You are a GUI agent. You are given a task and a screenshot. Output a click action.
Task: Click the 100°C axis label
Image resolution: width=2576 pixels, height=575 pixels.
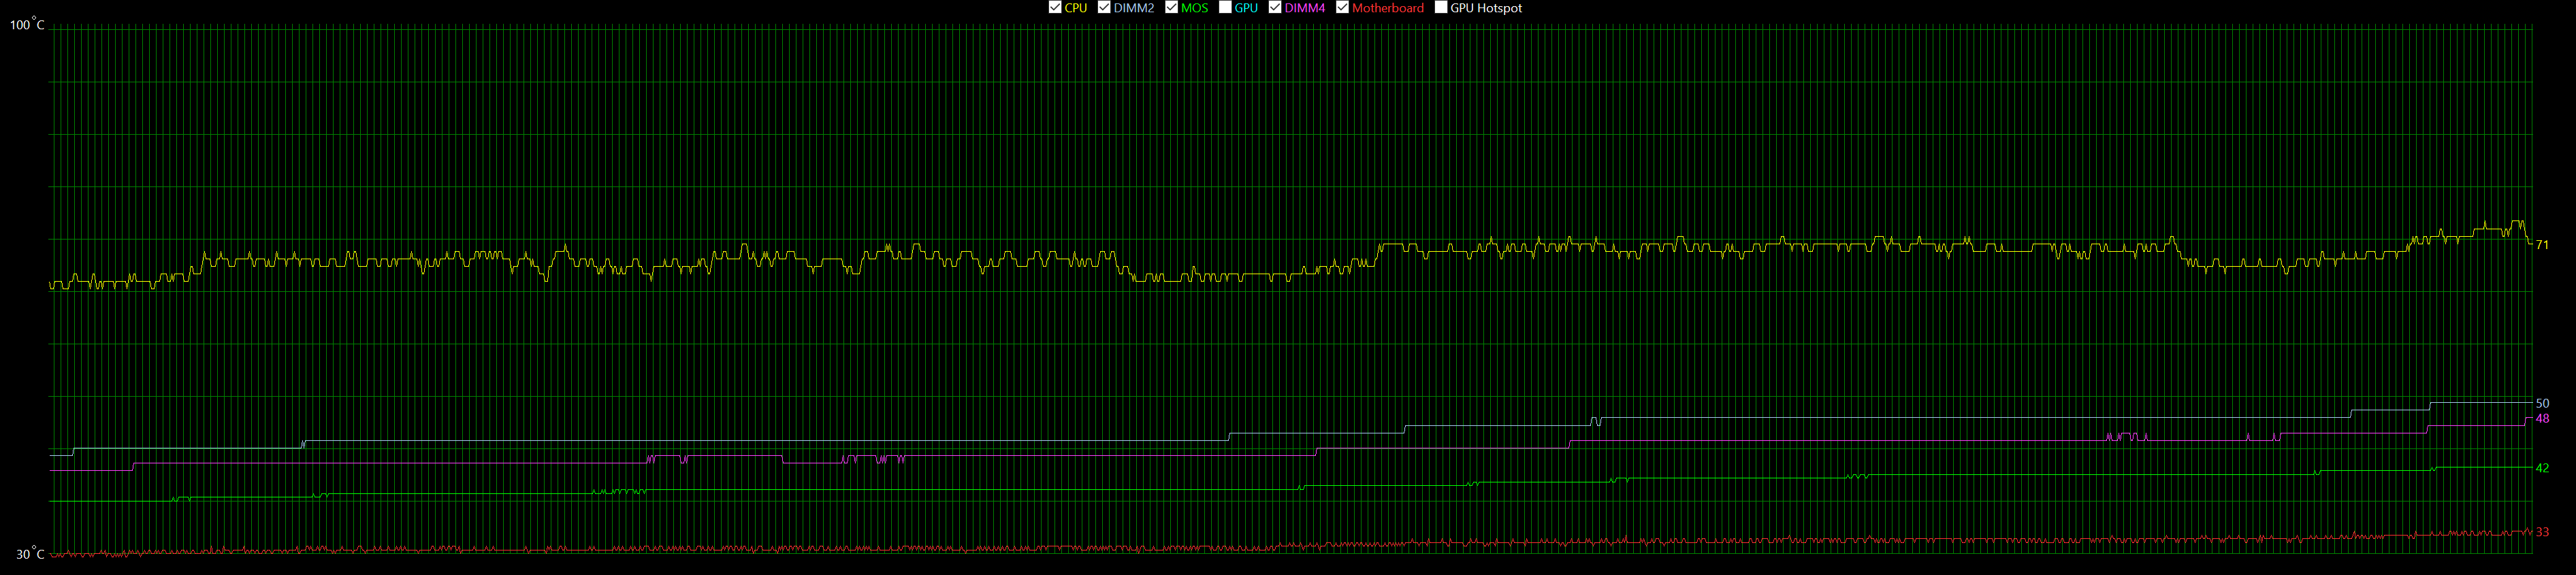pyautogui.click(x=27, y=25)
